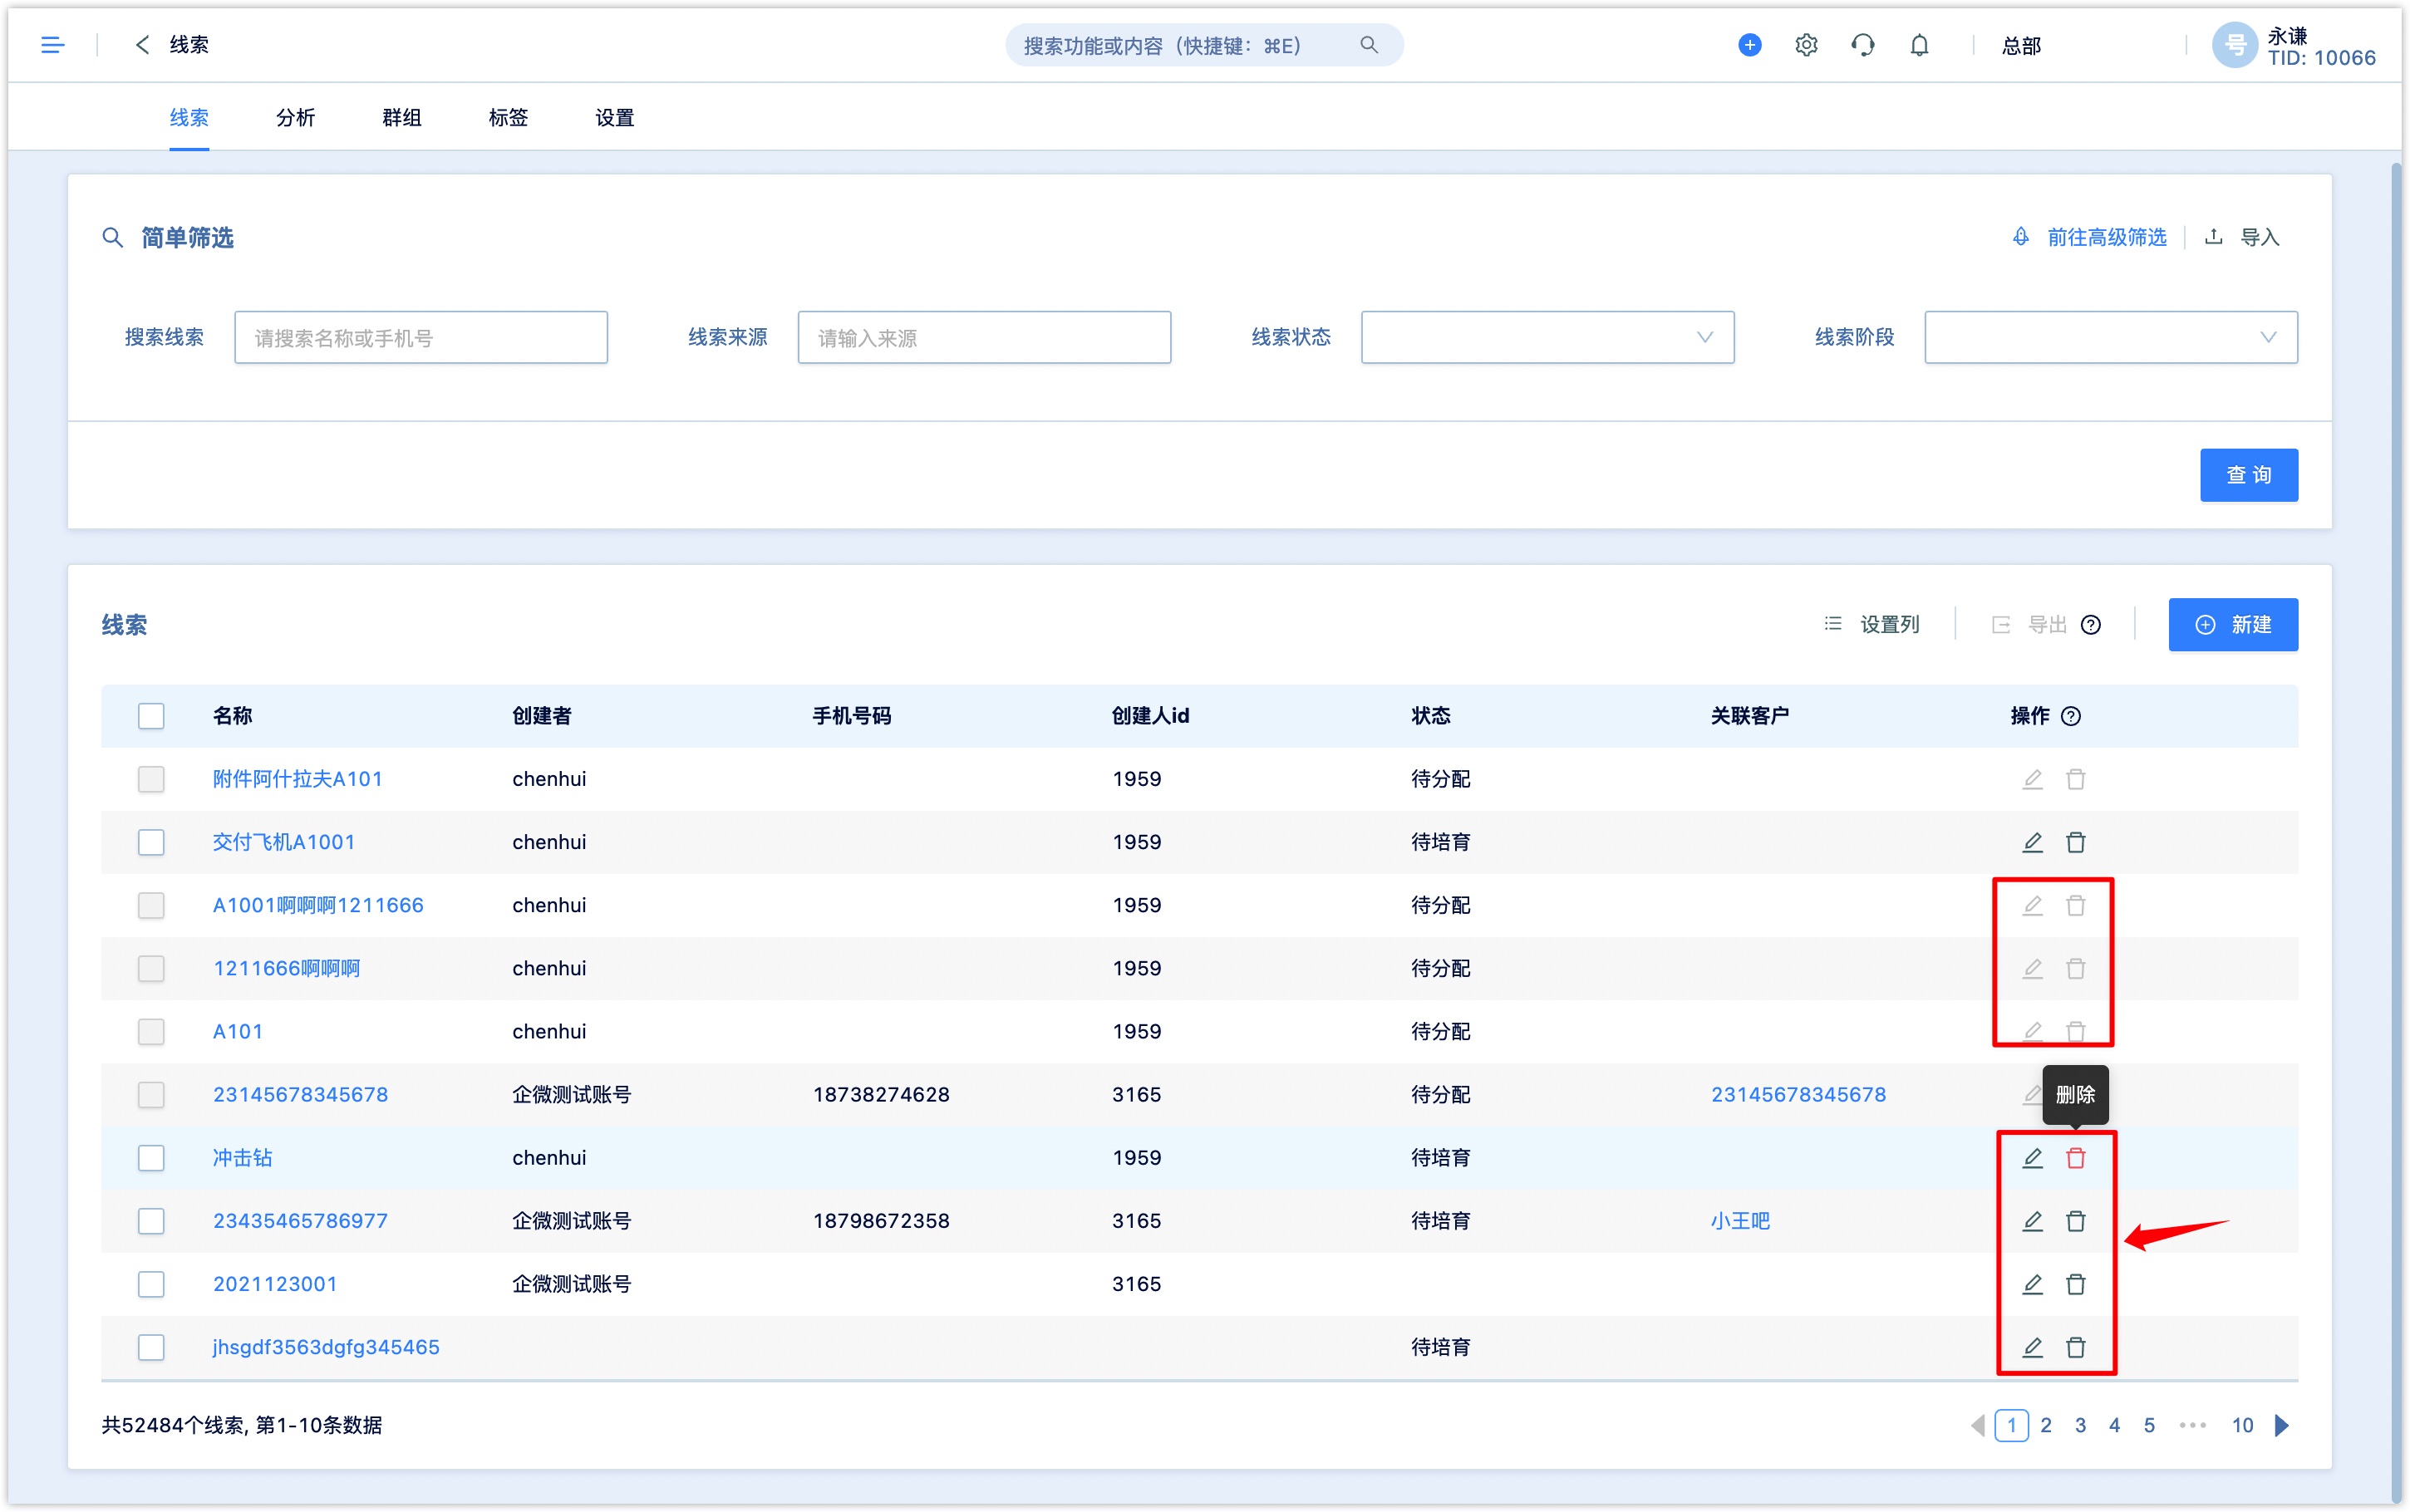
Task: Edit the 2021123001 lead
Action: (x=2032, y=1284)
